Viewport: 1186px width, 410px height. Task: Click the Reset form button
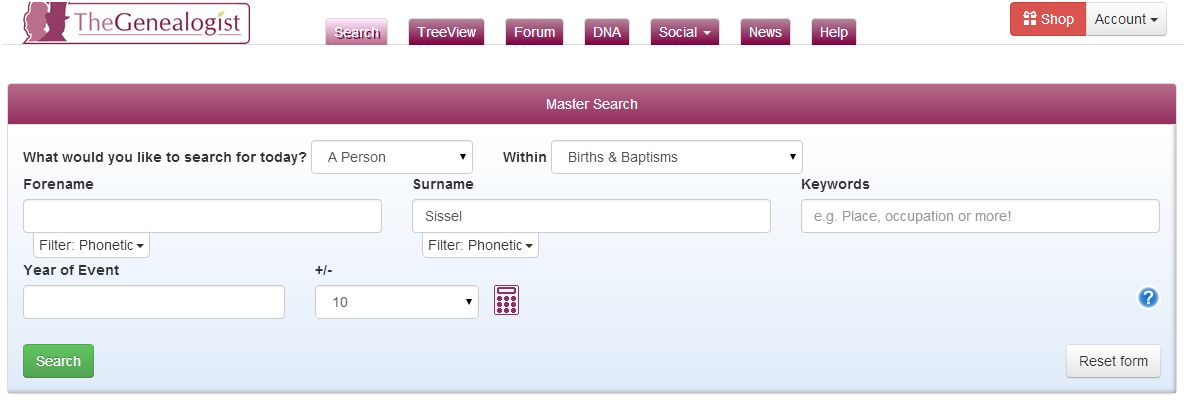(x=1113, y=361)
